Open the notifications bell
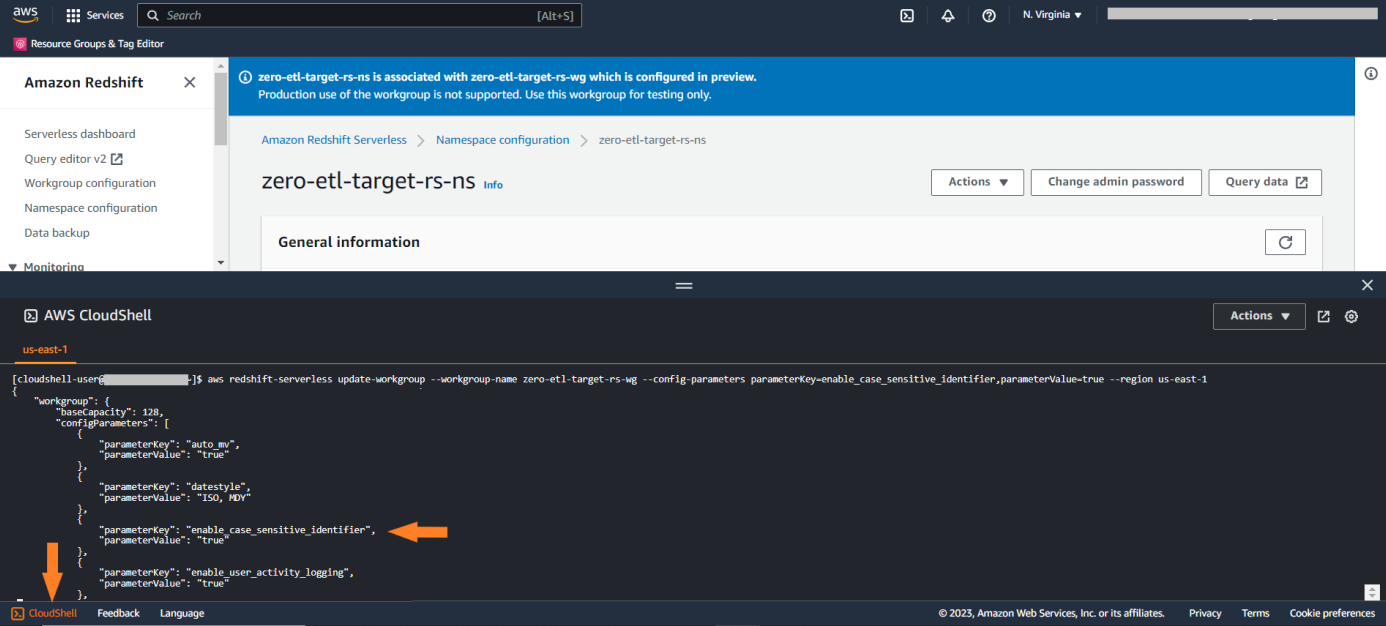The width and height of the screenshot is (1386, 626). coord(948,15)
